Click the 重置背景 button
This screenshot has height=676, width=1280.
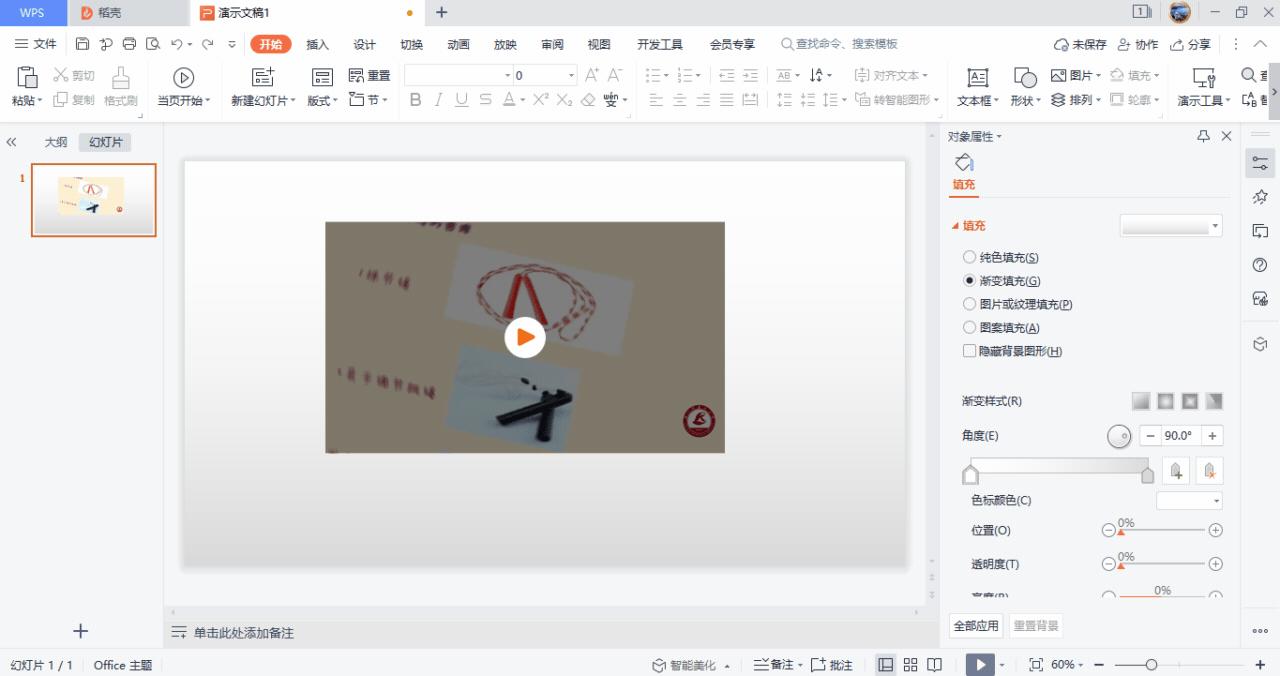pos(1036,624)
